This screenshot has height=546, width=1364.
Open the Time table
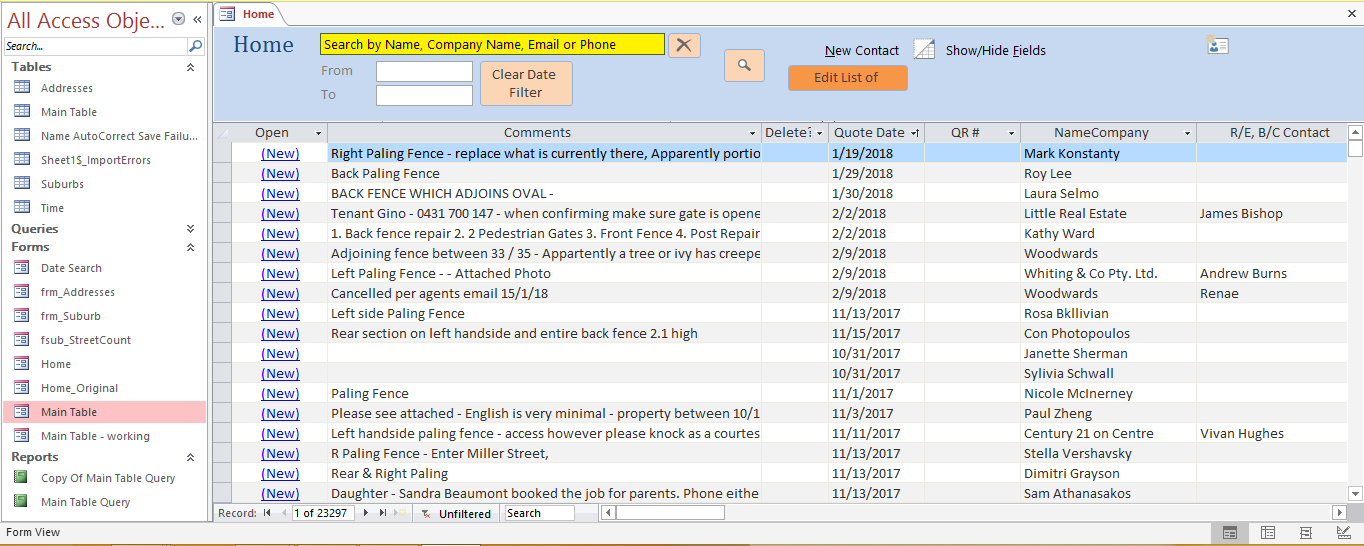tap(52, 208)
